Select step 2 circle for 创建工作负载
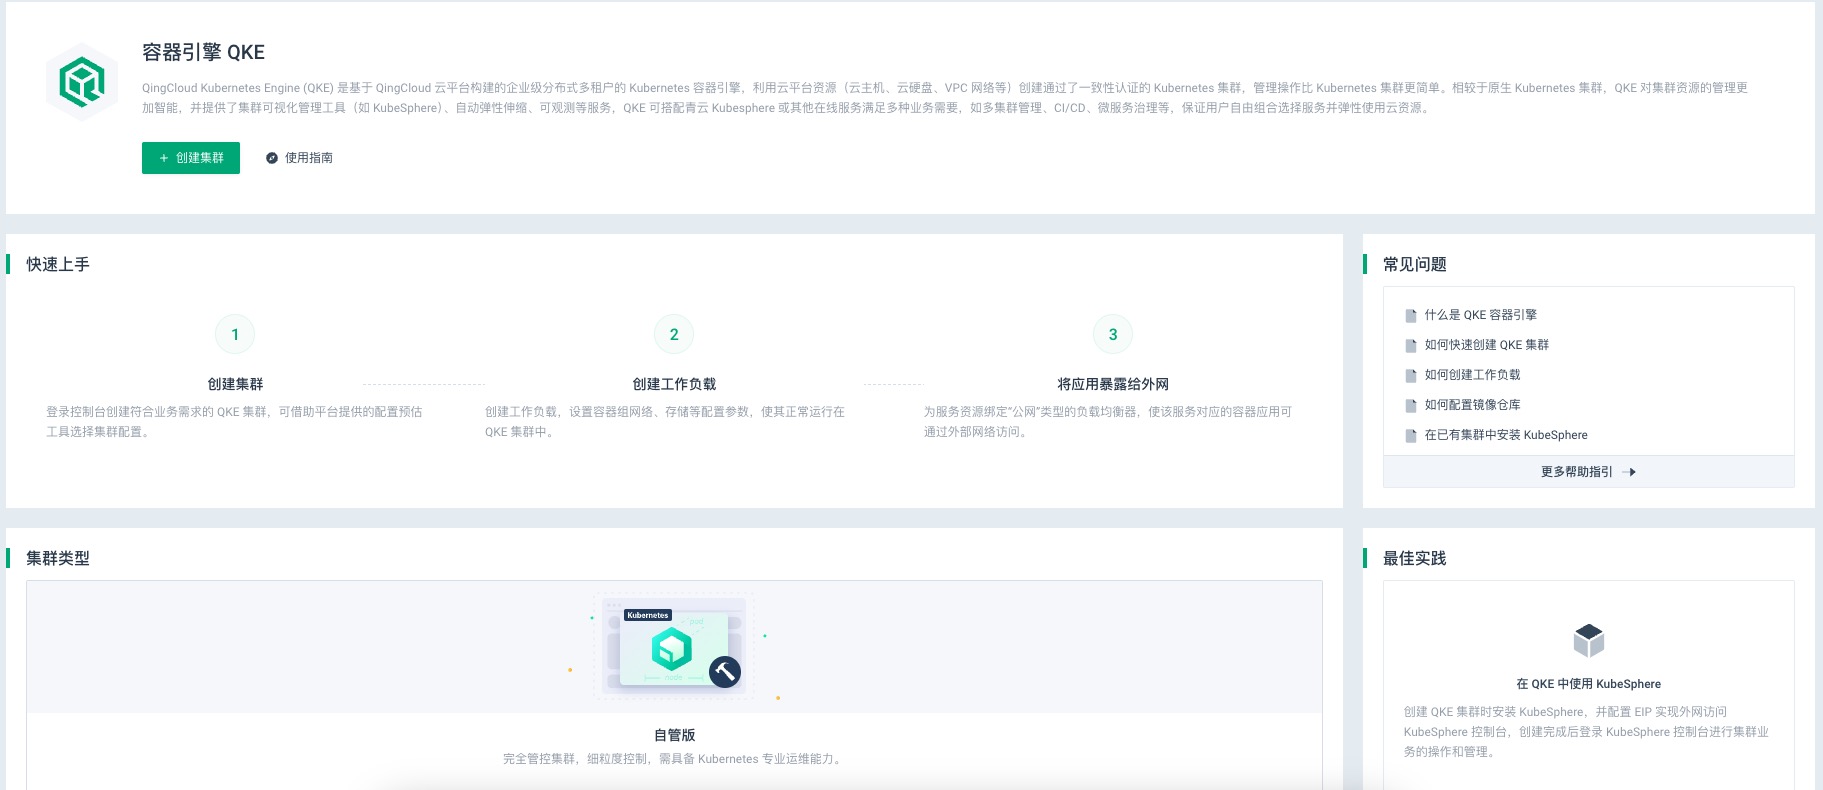 pyautogui.click(x=674, y=334)
